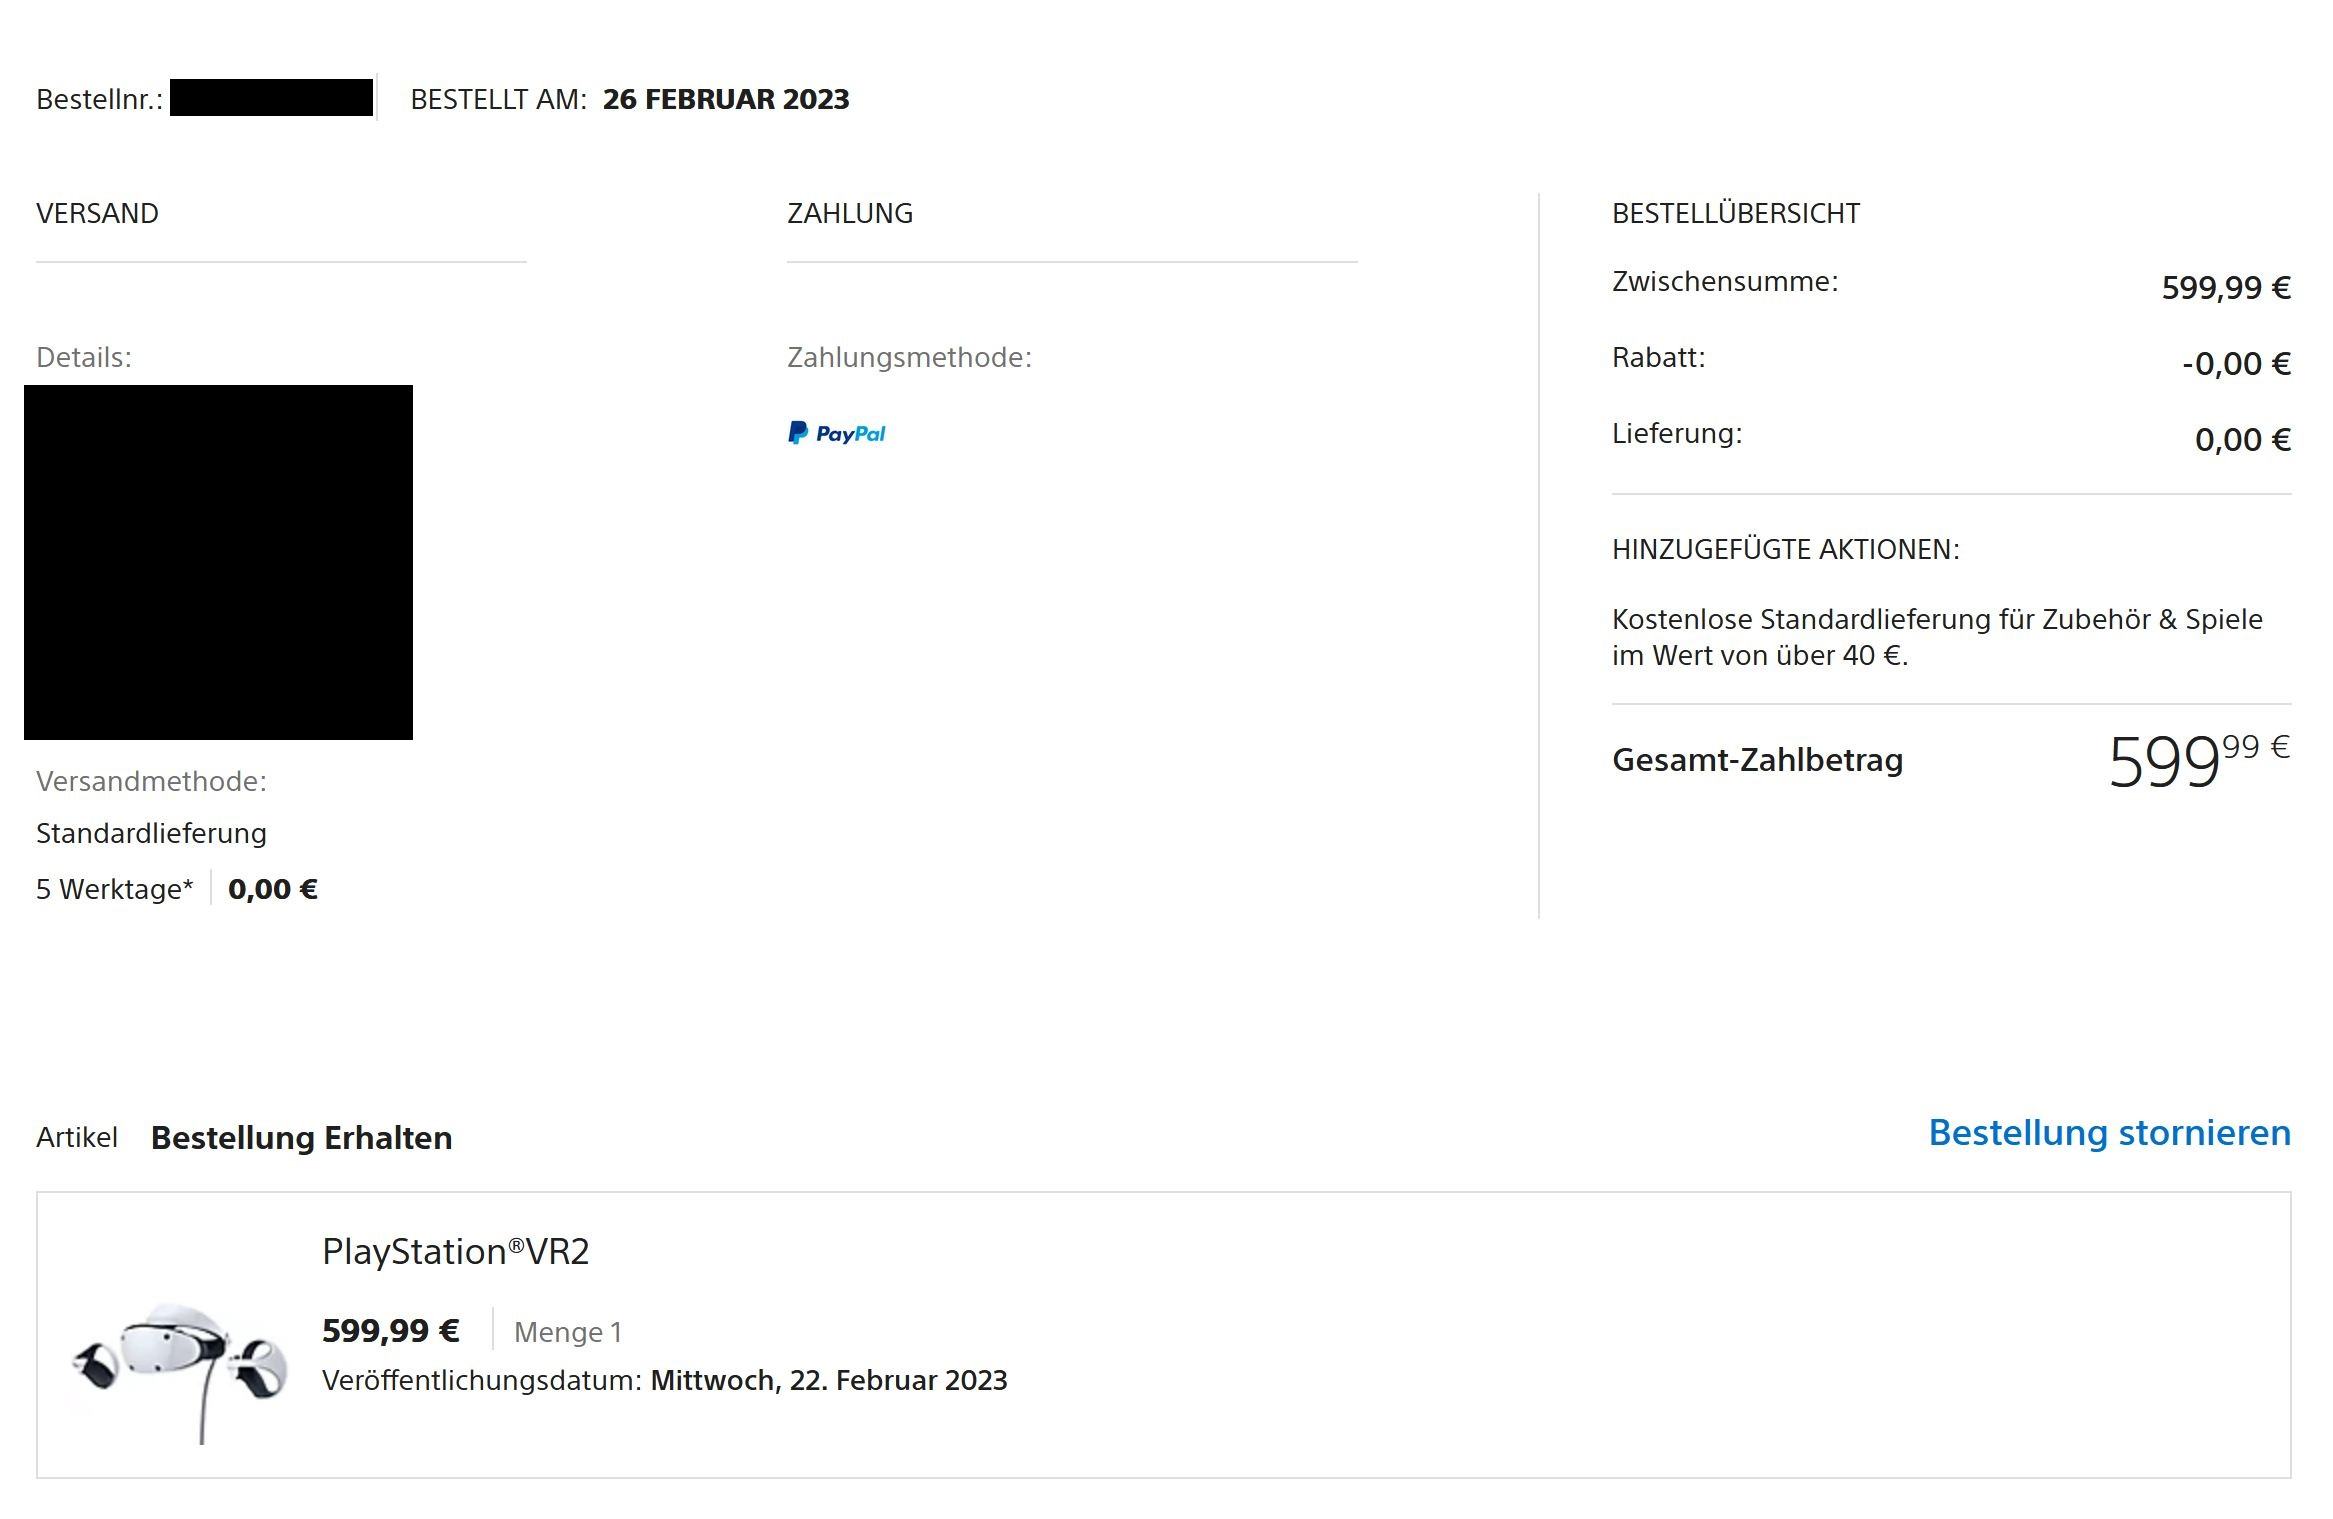
Task: Click the shipping cost 0,00 € under Standardlieferung
Action: tap(273, 889)
